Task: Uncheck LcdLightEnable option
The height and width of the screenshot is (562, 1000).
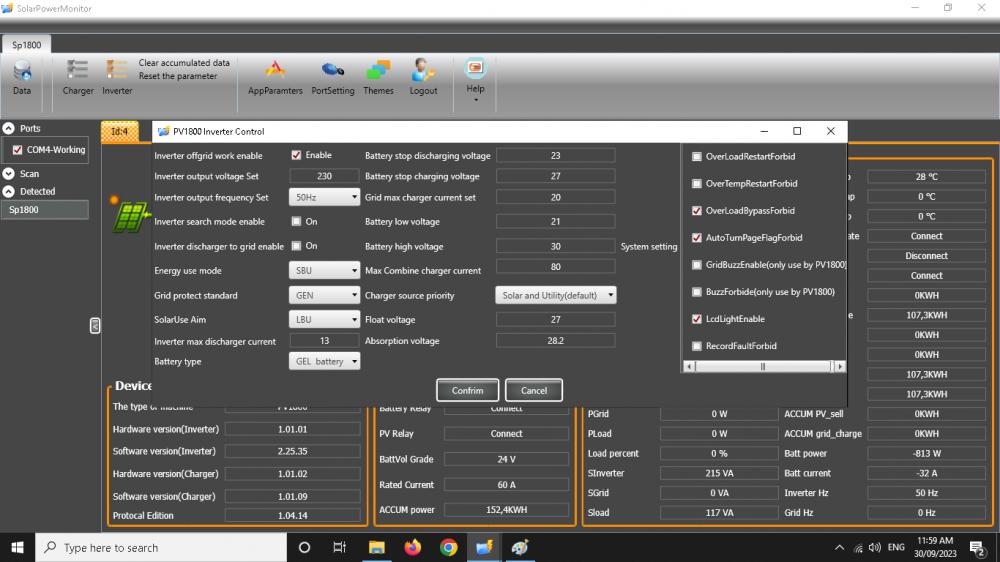Action: point(696,319)
